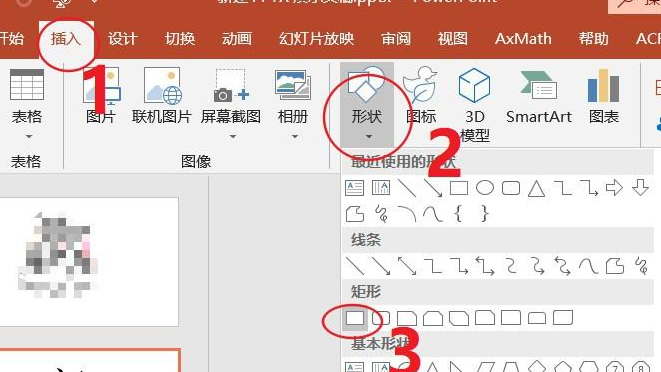Pick straight line in recently used shapes
The image size is (661, 372).
coord(407,188)
